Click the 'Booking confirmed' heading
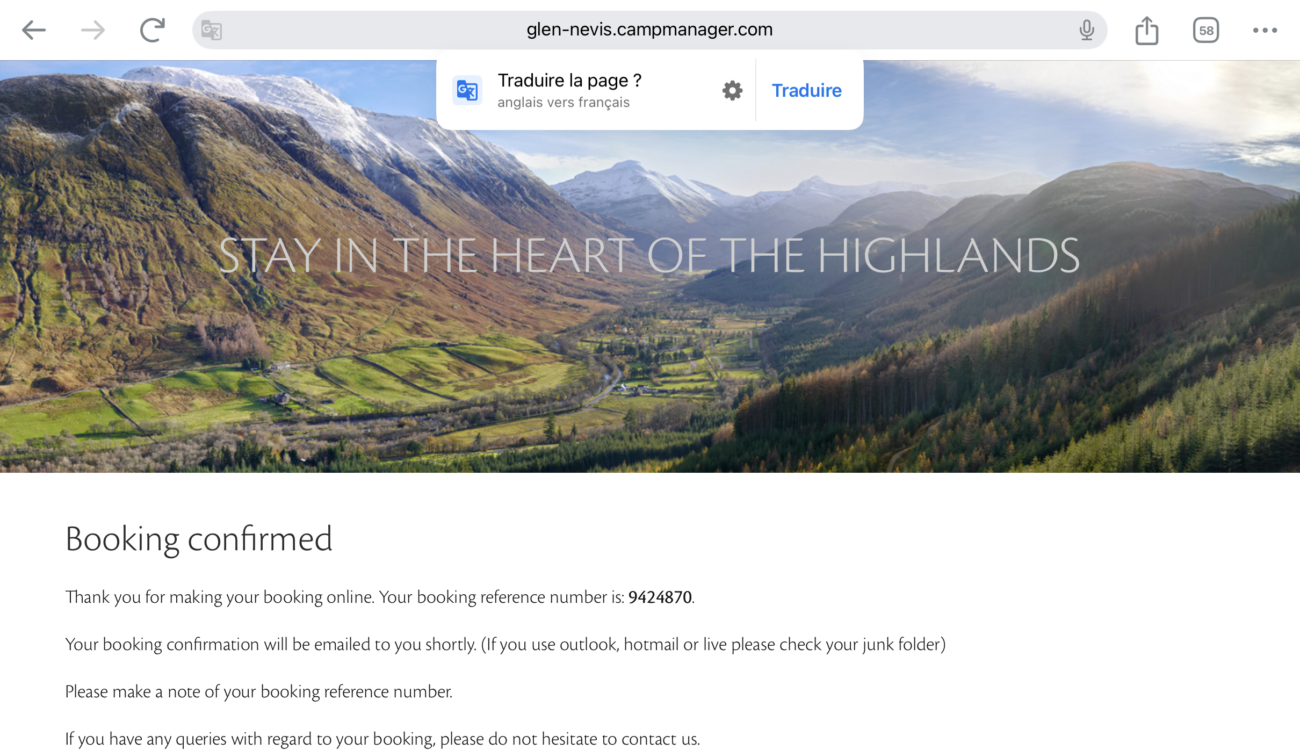Screen dimensions: 1300x750 point(199,539)
